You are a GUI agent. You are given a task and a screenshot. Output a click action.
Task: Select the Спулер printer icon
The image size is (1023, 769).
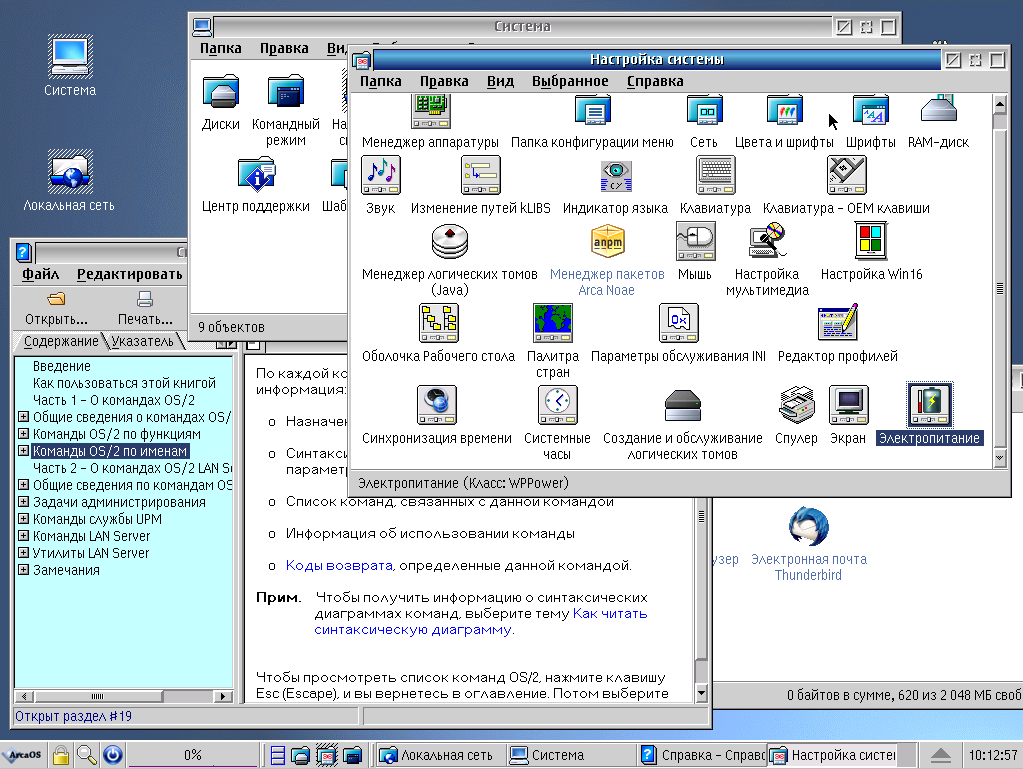[x=796, y=405]
